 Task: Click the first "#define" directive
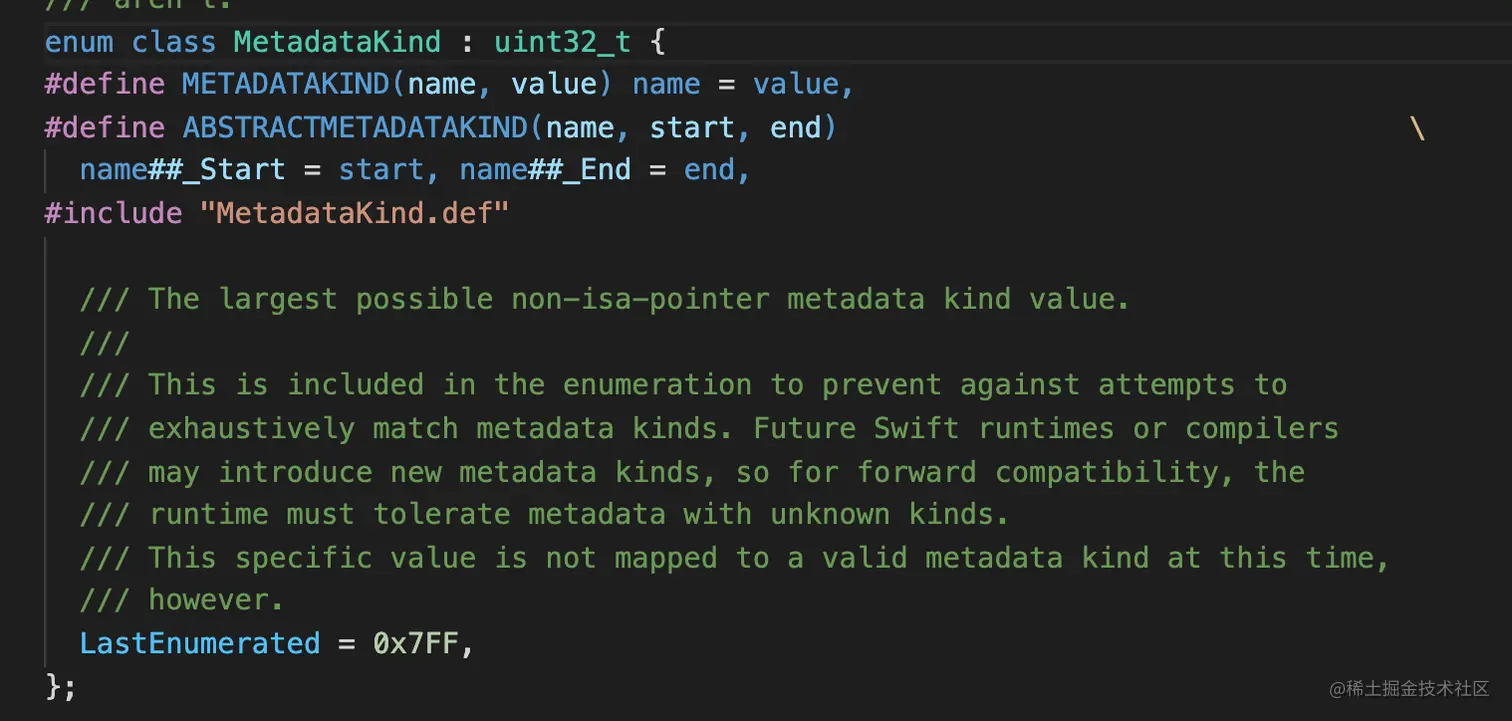point(105,84)
